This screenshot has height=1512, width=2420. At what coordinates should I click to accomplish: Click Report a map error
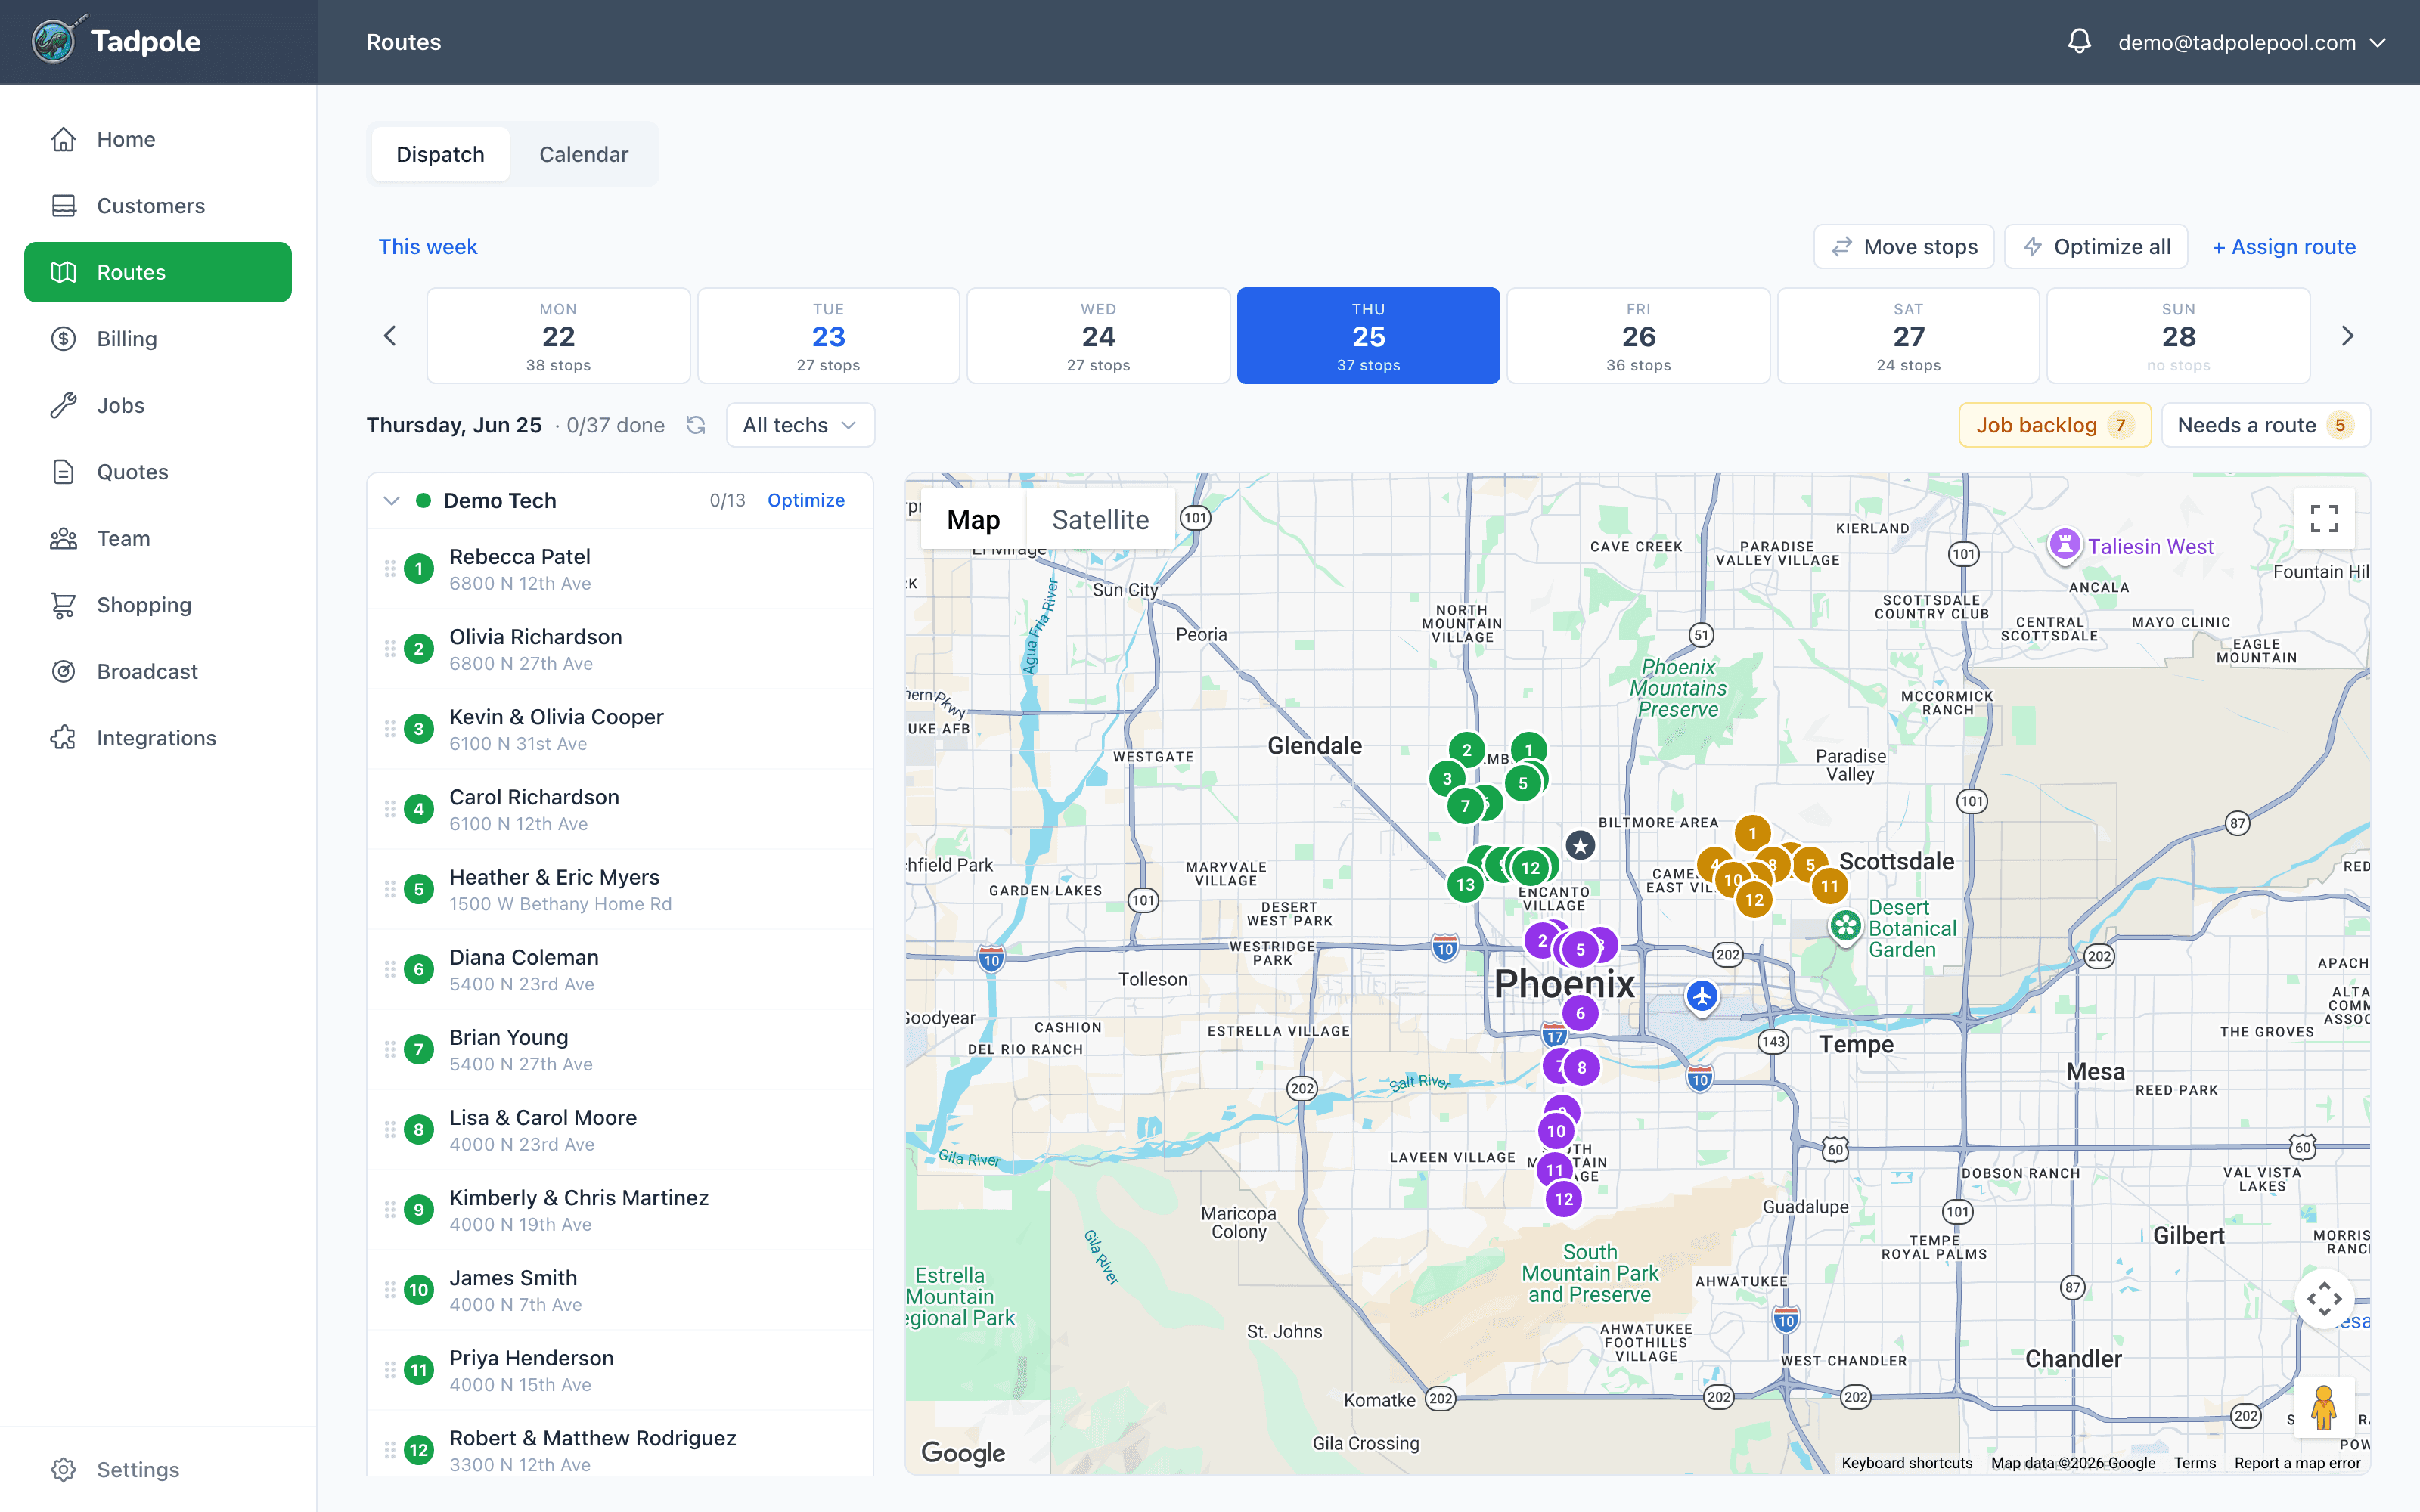pyautogui.click(x=2297, y=1463)
